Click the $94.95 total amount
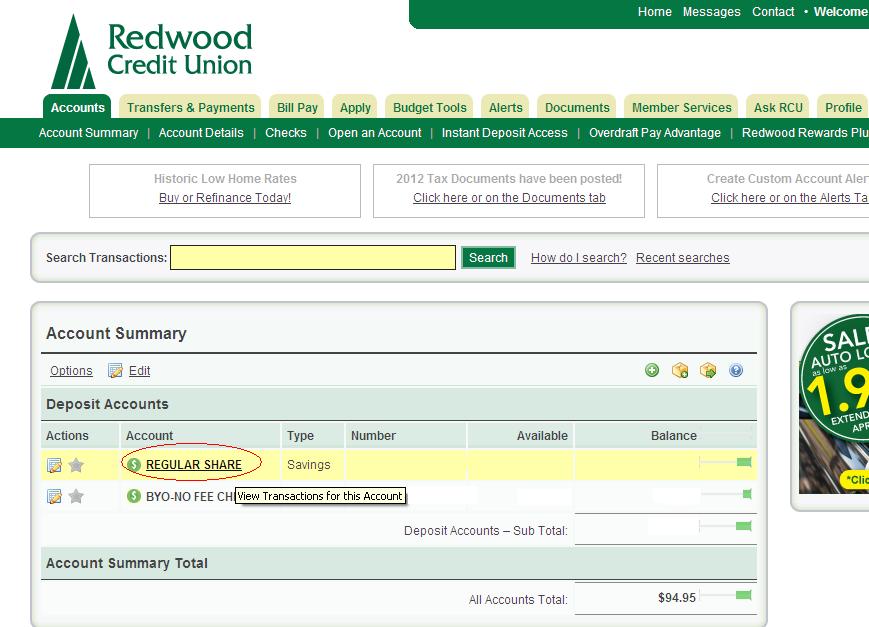Screen dimensions: 869x627 tap(677, 598)
